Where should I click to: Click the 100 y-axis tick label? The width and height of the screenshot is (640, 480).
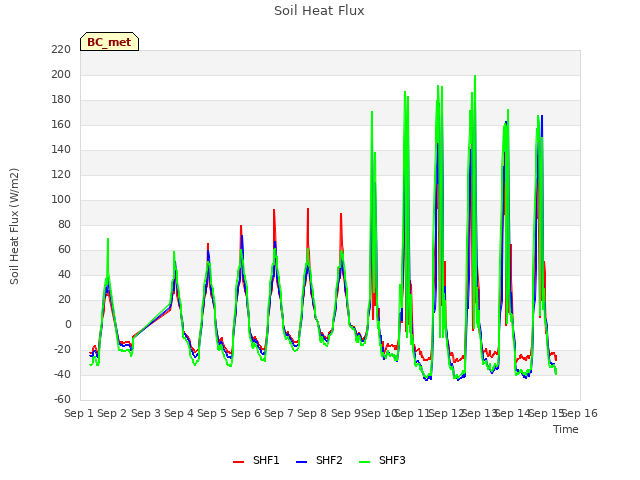61,200
